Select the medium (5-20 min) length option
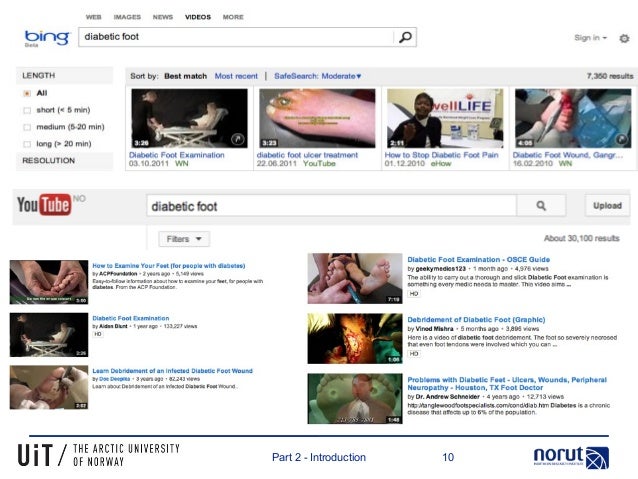 pyautogui.click(x=27, y=127)
